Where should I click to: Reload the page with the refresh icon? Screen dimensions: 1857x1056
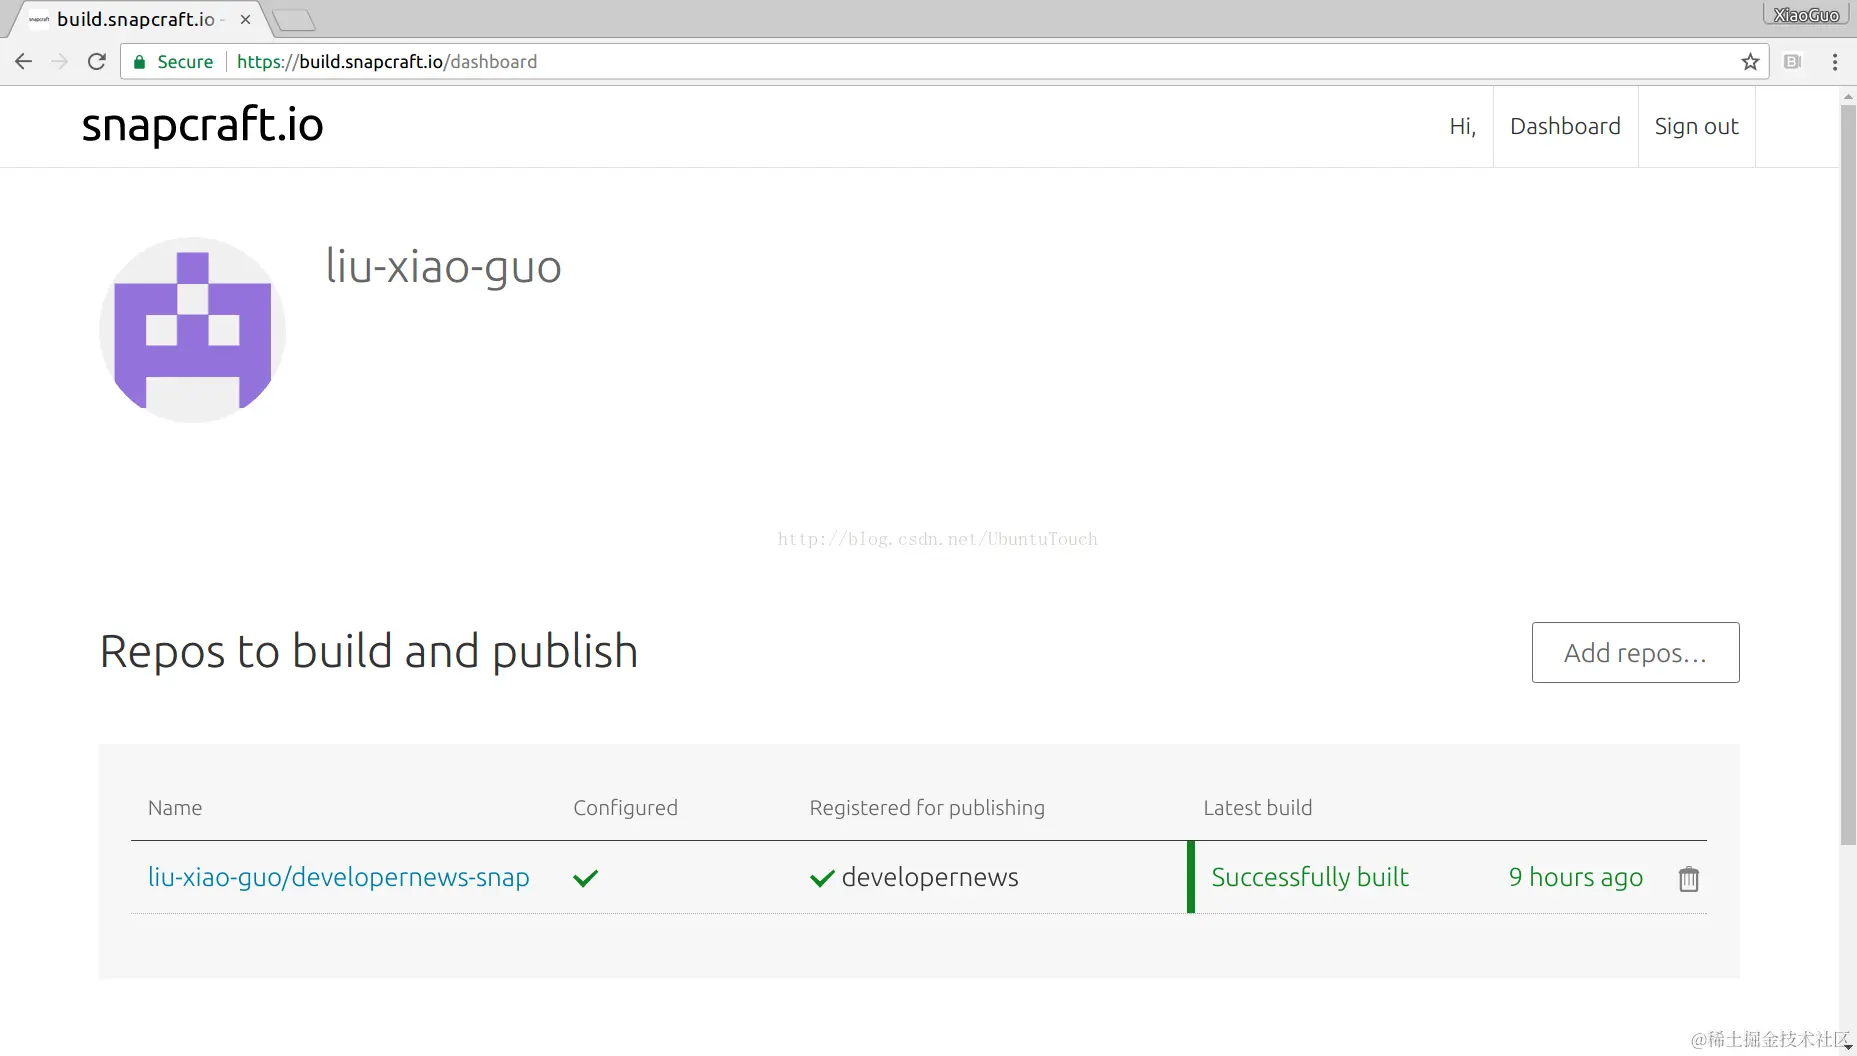click(x=97, y=62)
